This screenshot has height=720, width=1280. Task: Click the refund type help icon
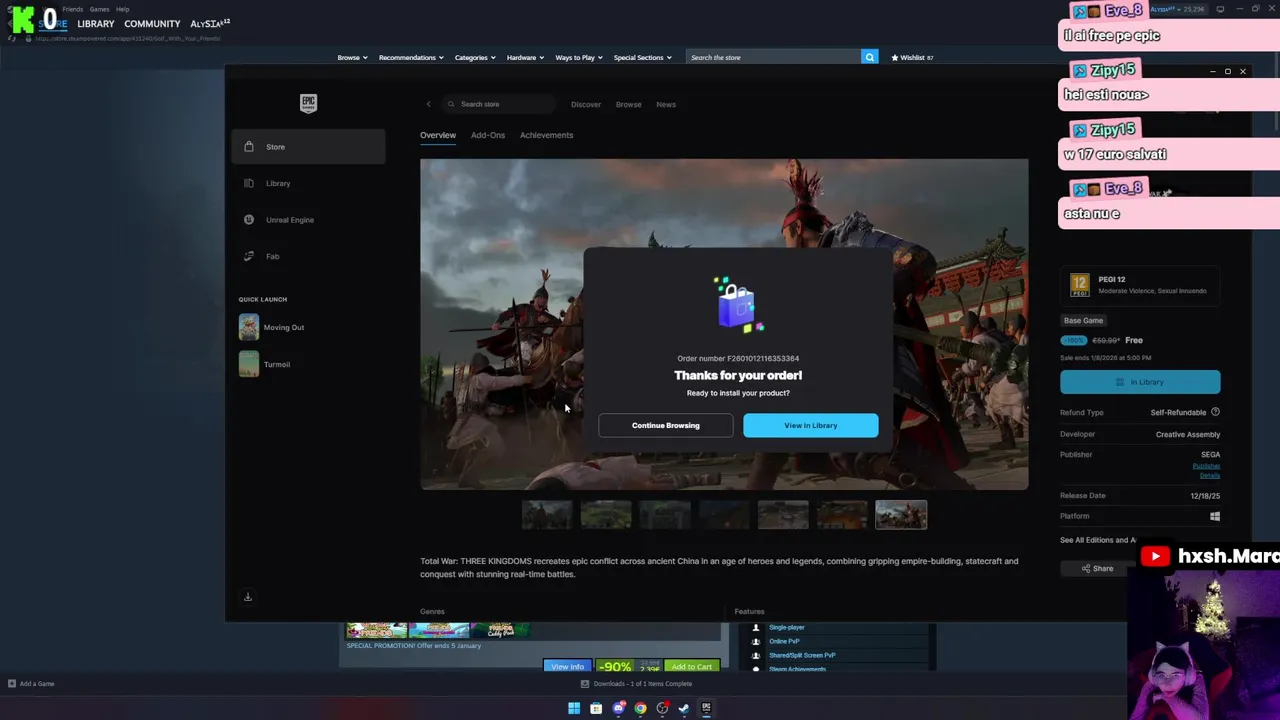tap(1215, 412)
